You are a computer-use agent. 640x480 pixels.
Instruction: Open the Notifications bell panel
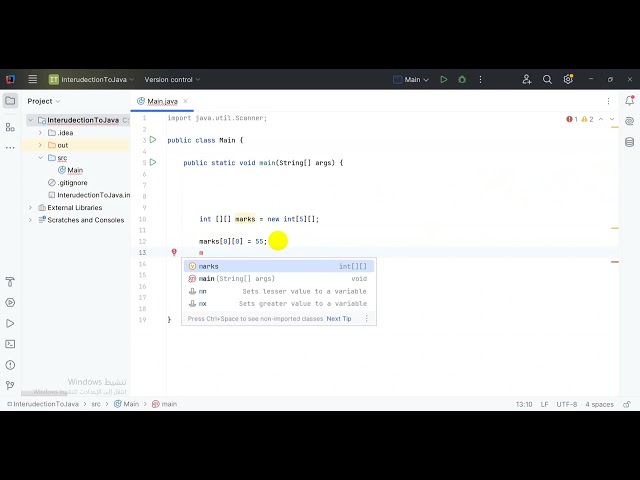[629, 101]
